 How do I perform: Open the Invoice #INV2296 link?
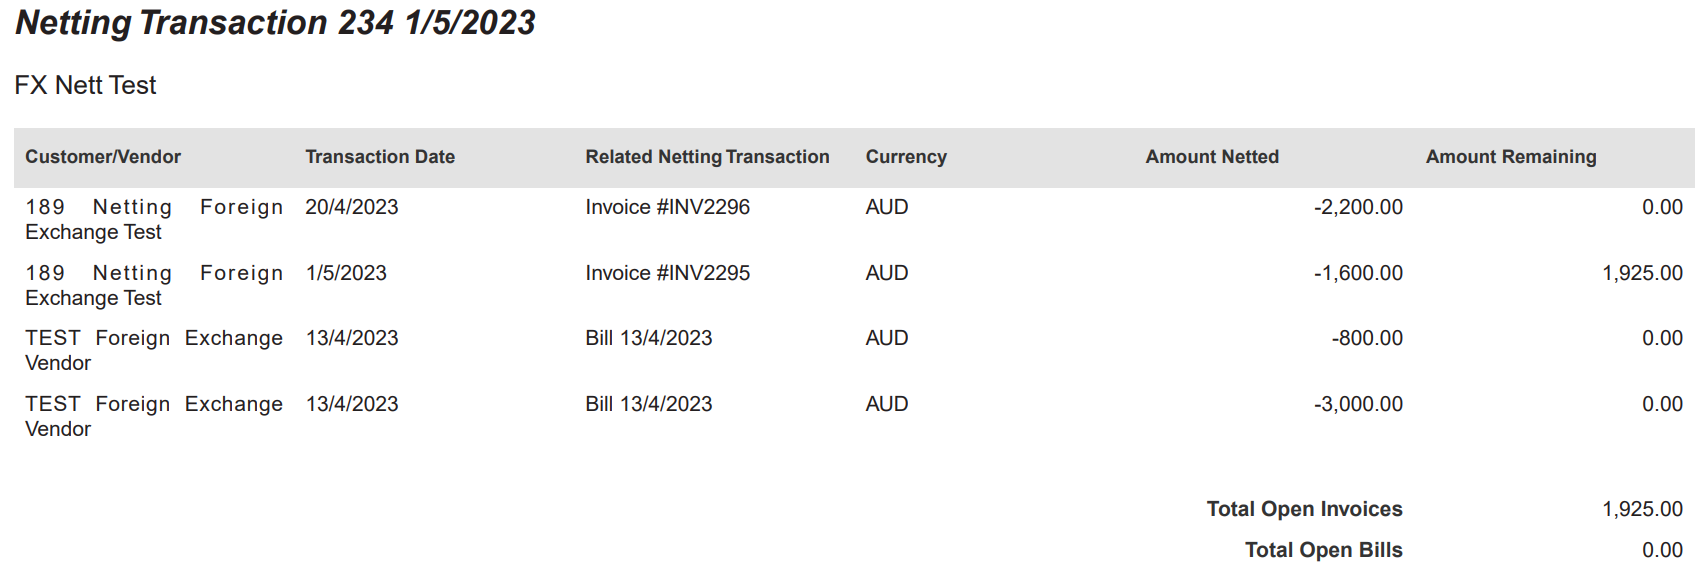pyautogui.click(x=667, y=207)
